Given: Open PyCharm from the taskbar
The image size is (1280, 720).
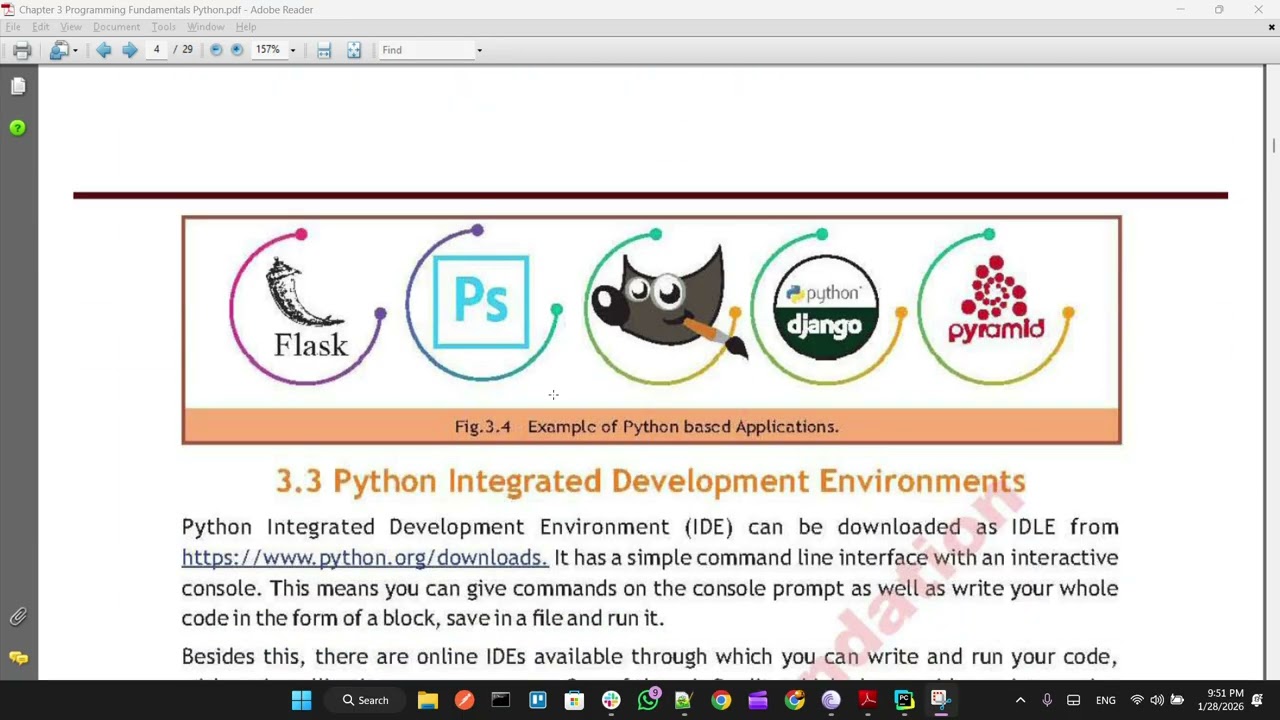Looking at the screenshot, I should click(x=904, y=700).
